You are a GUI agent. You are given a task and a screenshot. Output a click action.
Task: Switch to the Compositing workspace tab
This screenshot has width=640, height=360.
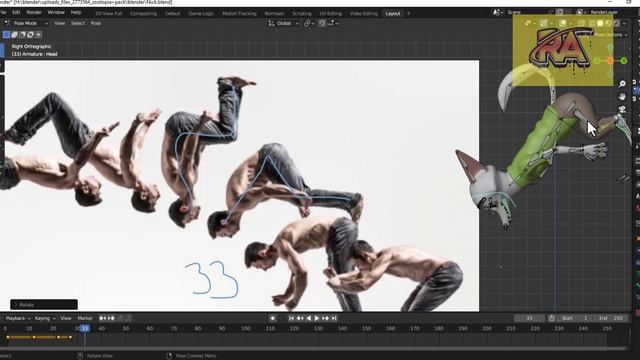click(143, 13)
